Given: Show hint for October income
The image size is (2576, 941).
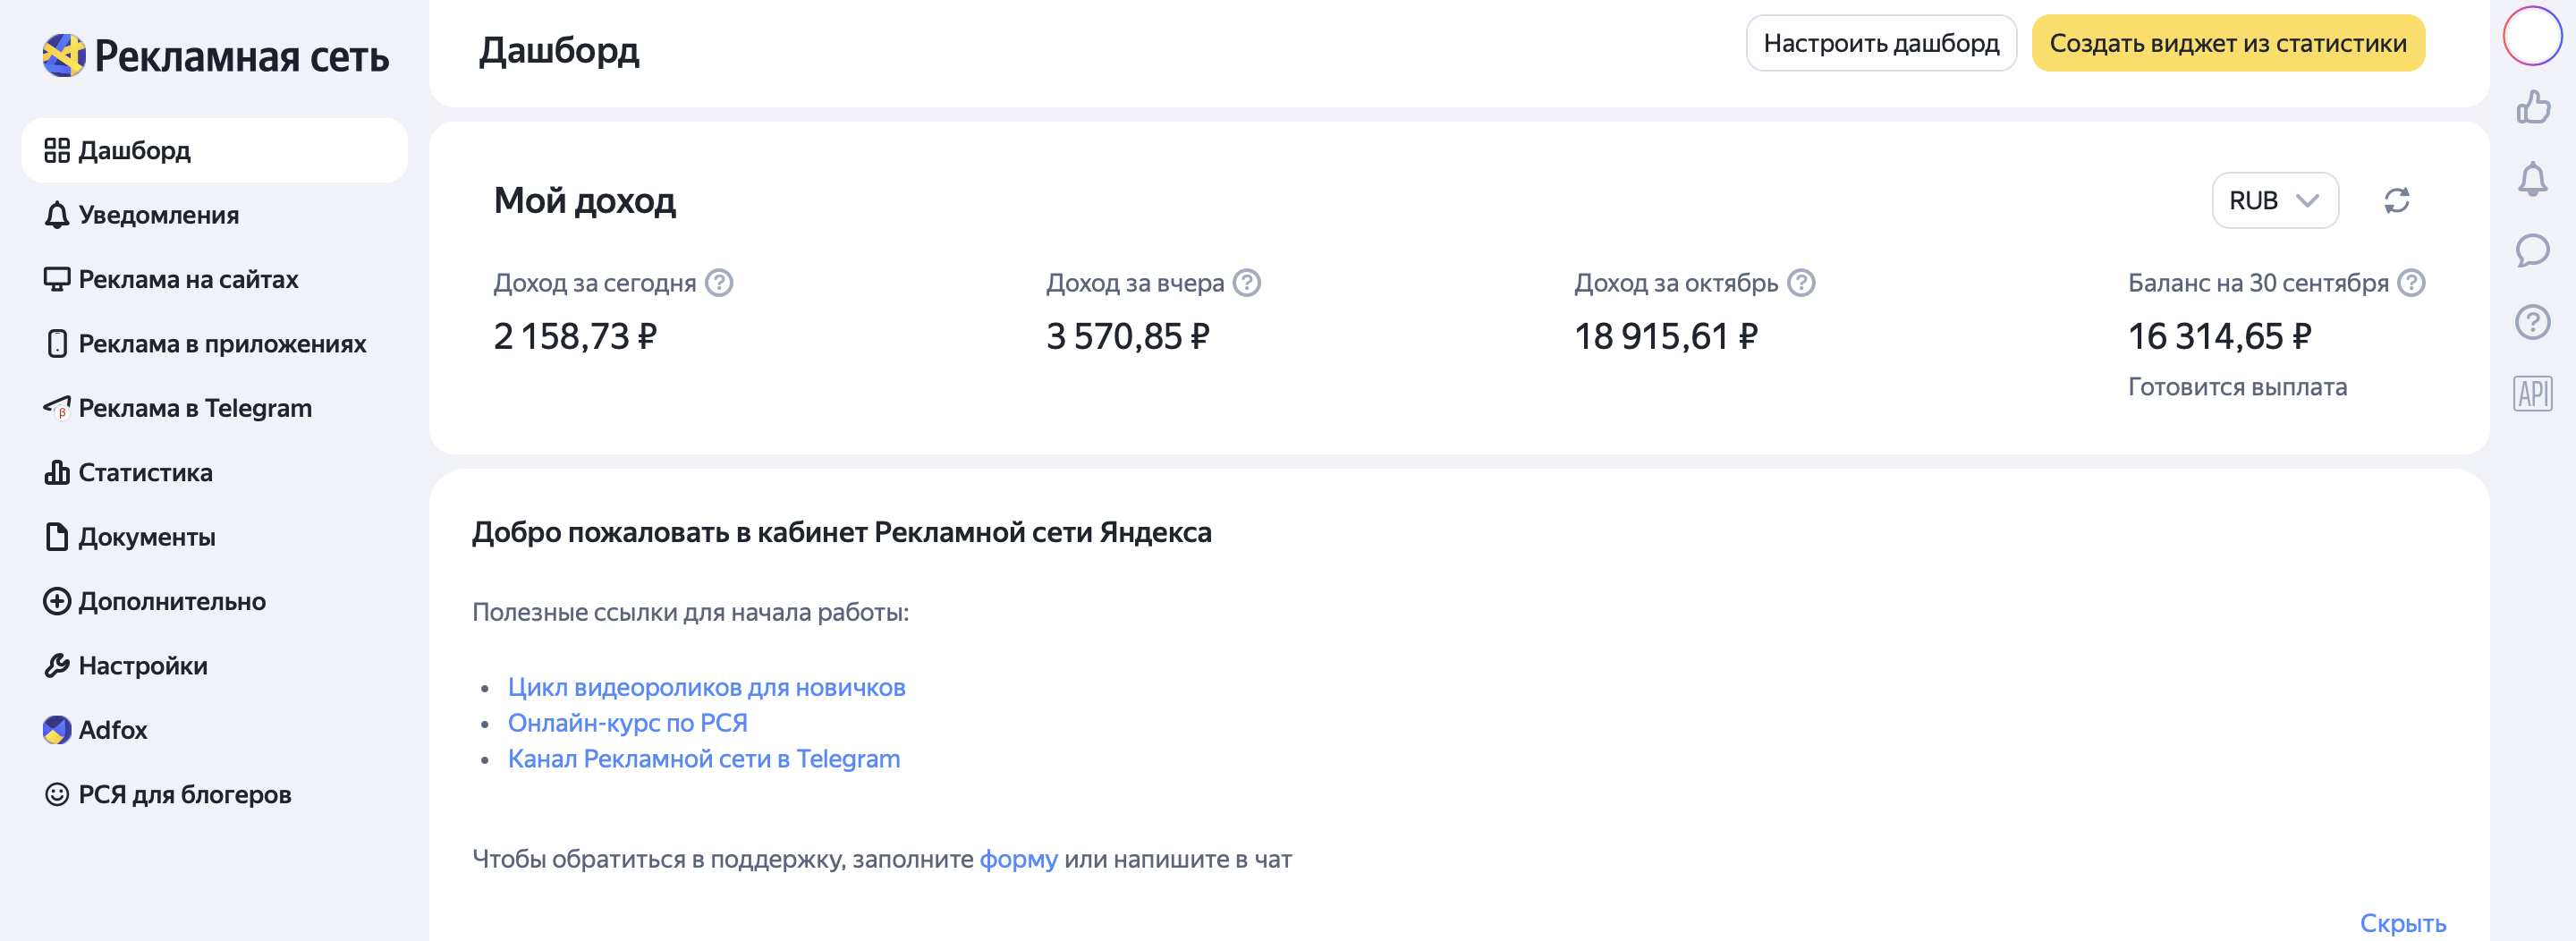Looking at the screenshot, I should (1801, 283).
